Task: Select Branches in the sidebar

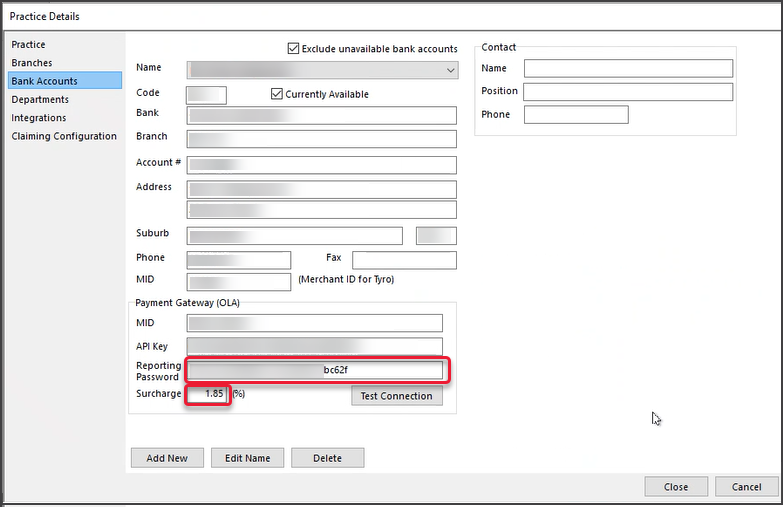Action: click(x=32, y=63)
